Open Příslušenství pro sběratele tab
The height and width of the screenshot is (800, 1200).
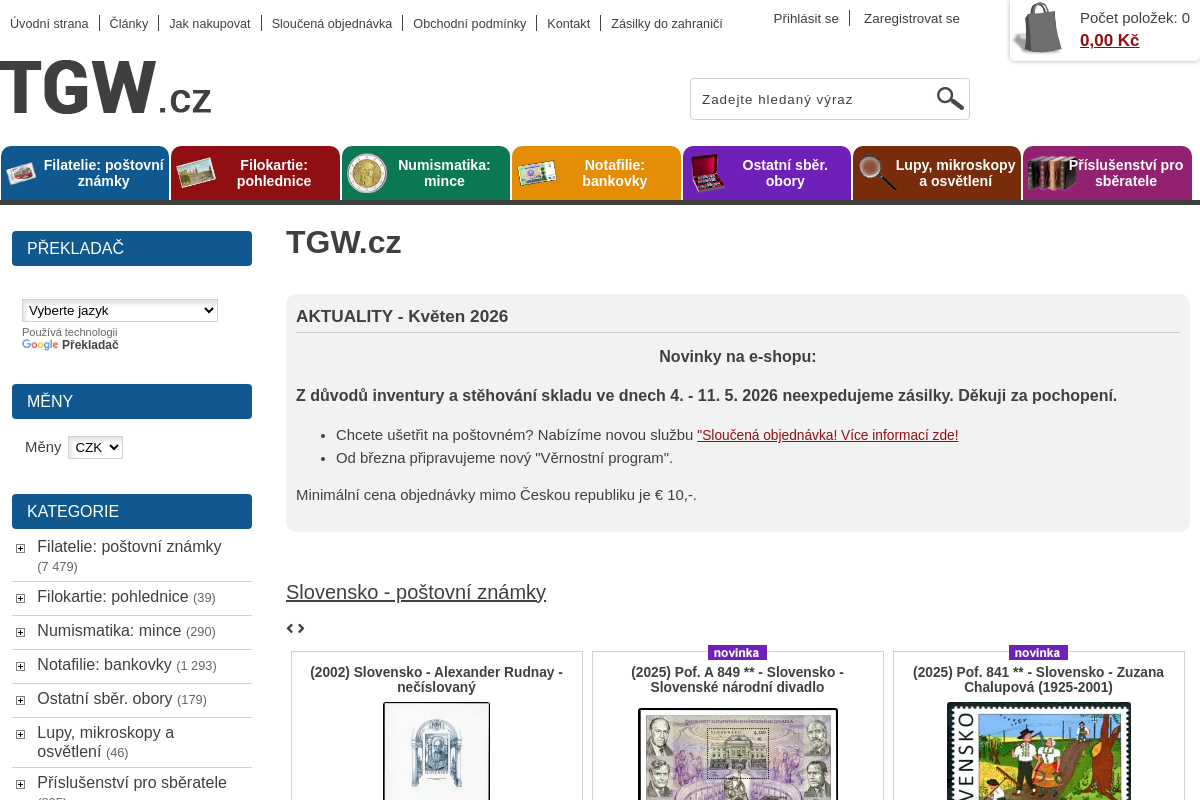tap(1108, 173)
